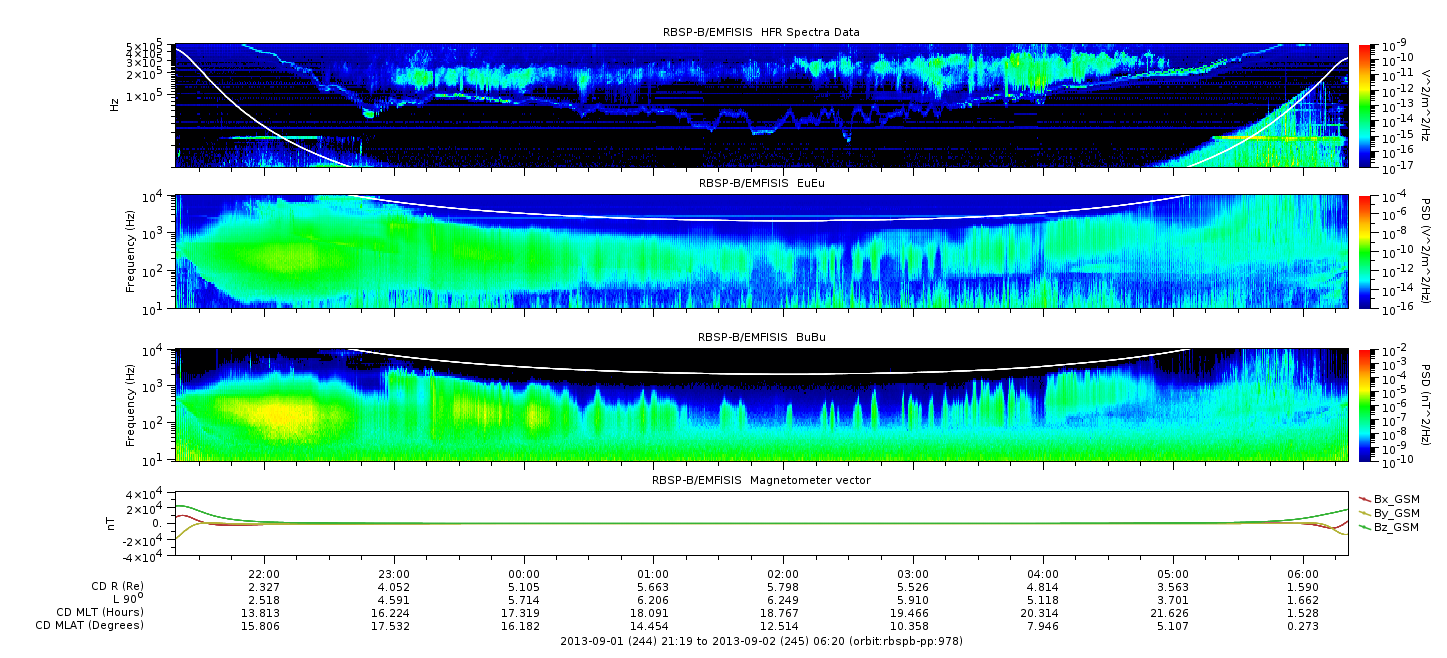Click the BuBu panel color bar
1447x658 pixels.
pos(1365,405)
